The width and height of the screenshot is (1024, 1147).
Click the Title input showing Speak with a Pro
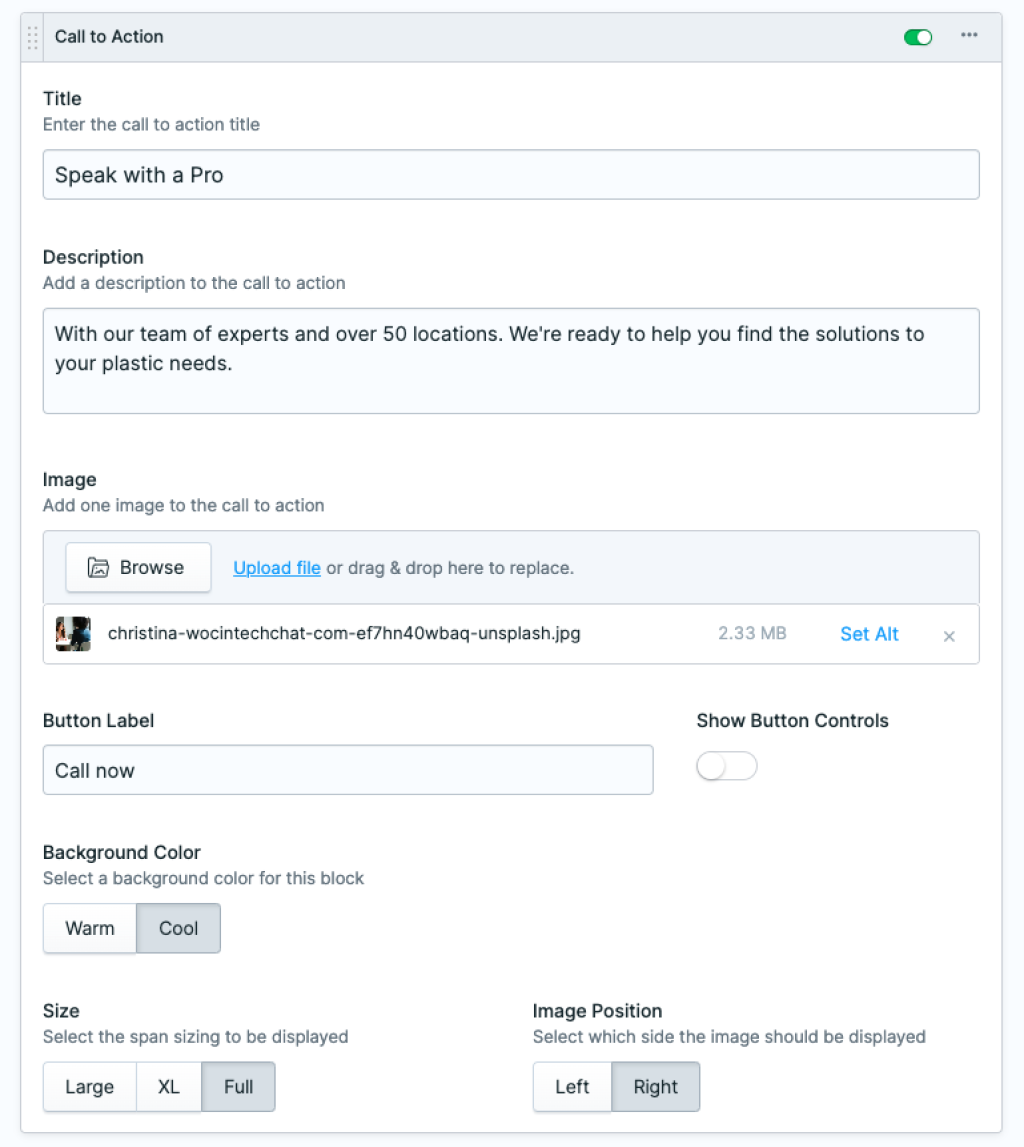(511, 174)
